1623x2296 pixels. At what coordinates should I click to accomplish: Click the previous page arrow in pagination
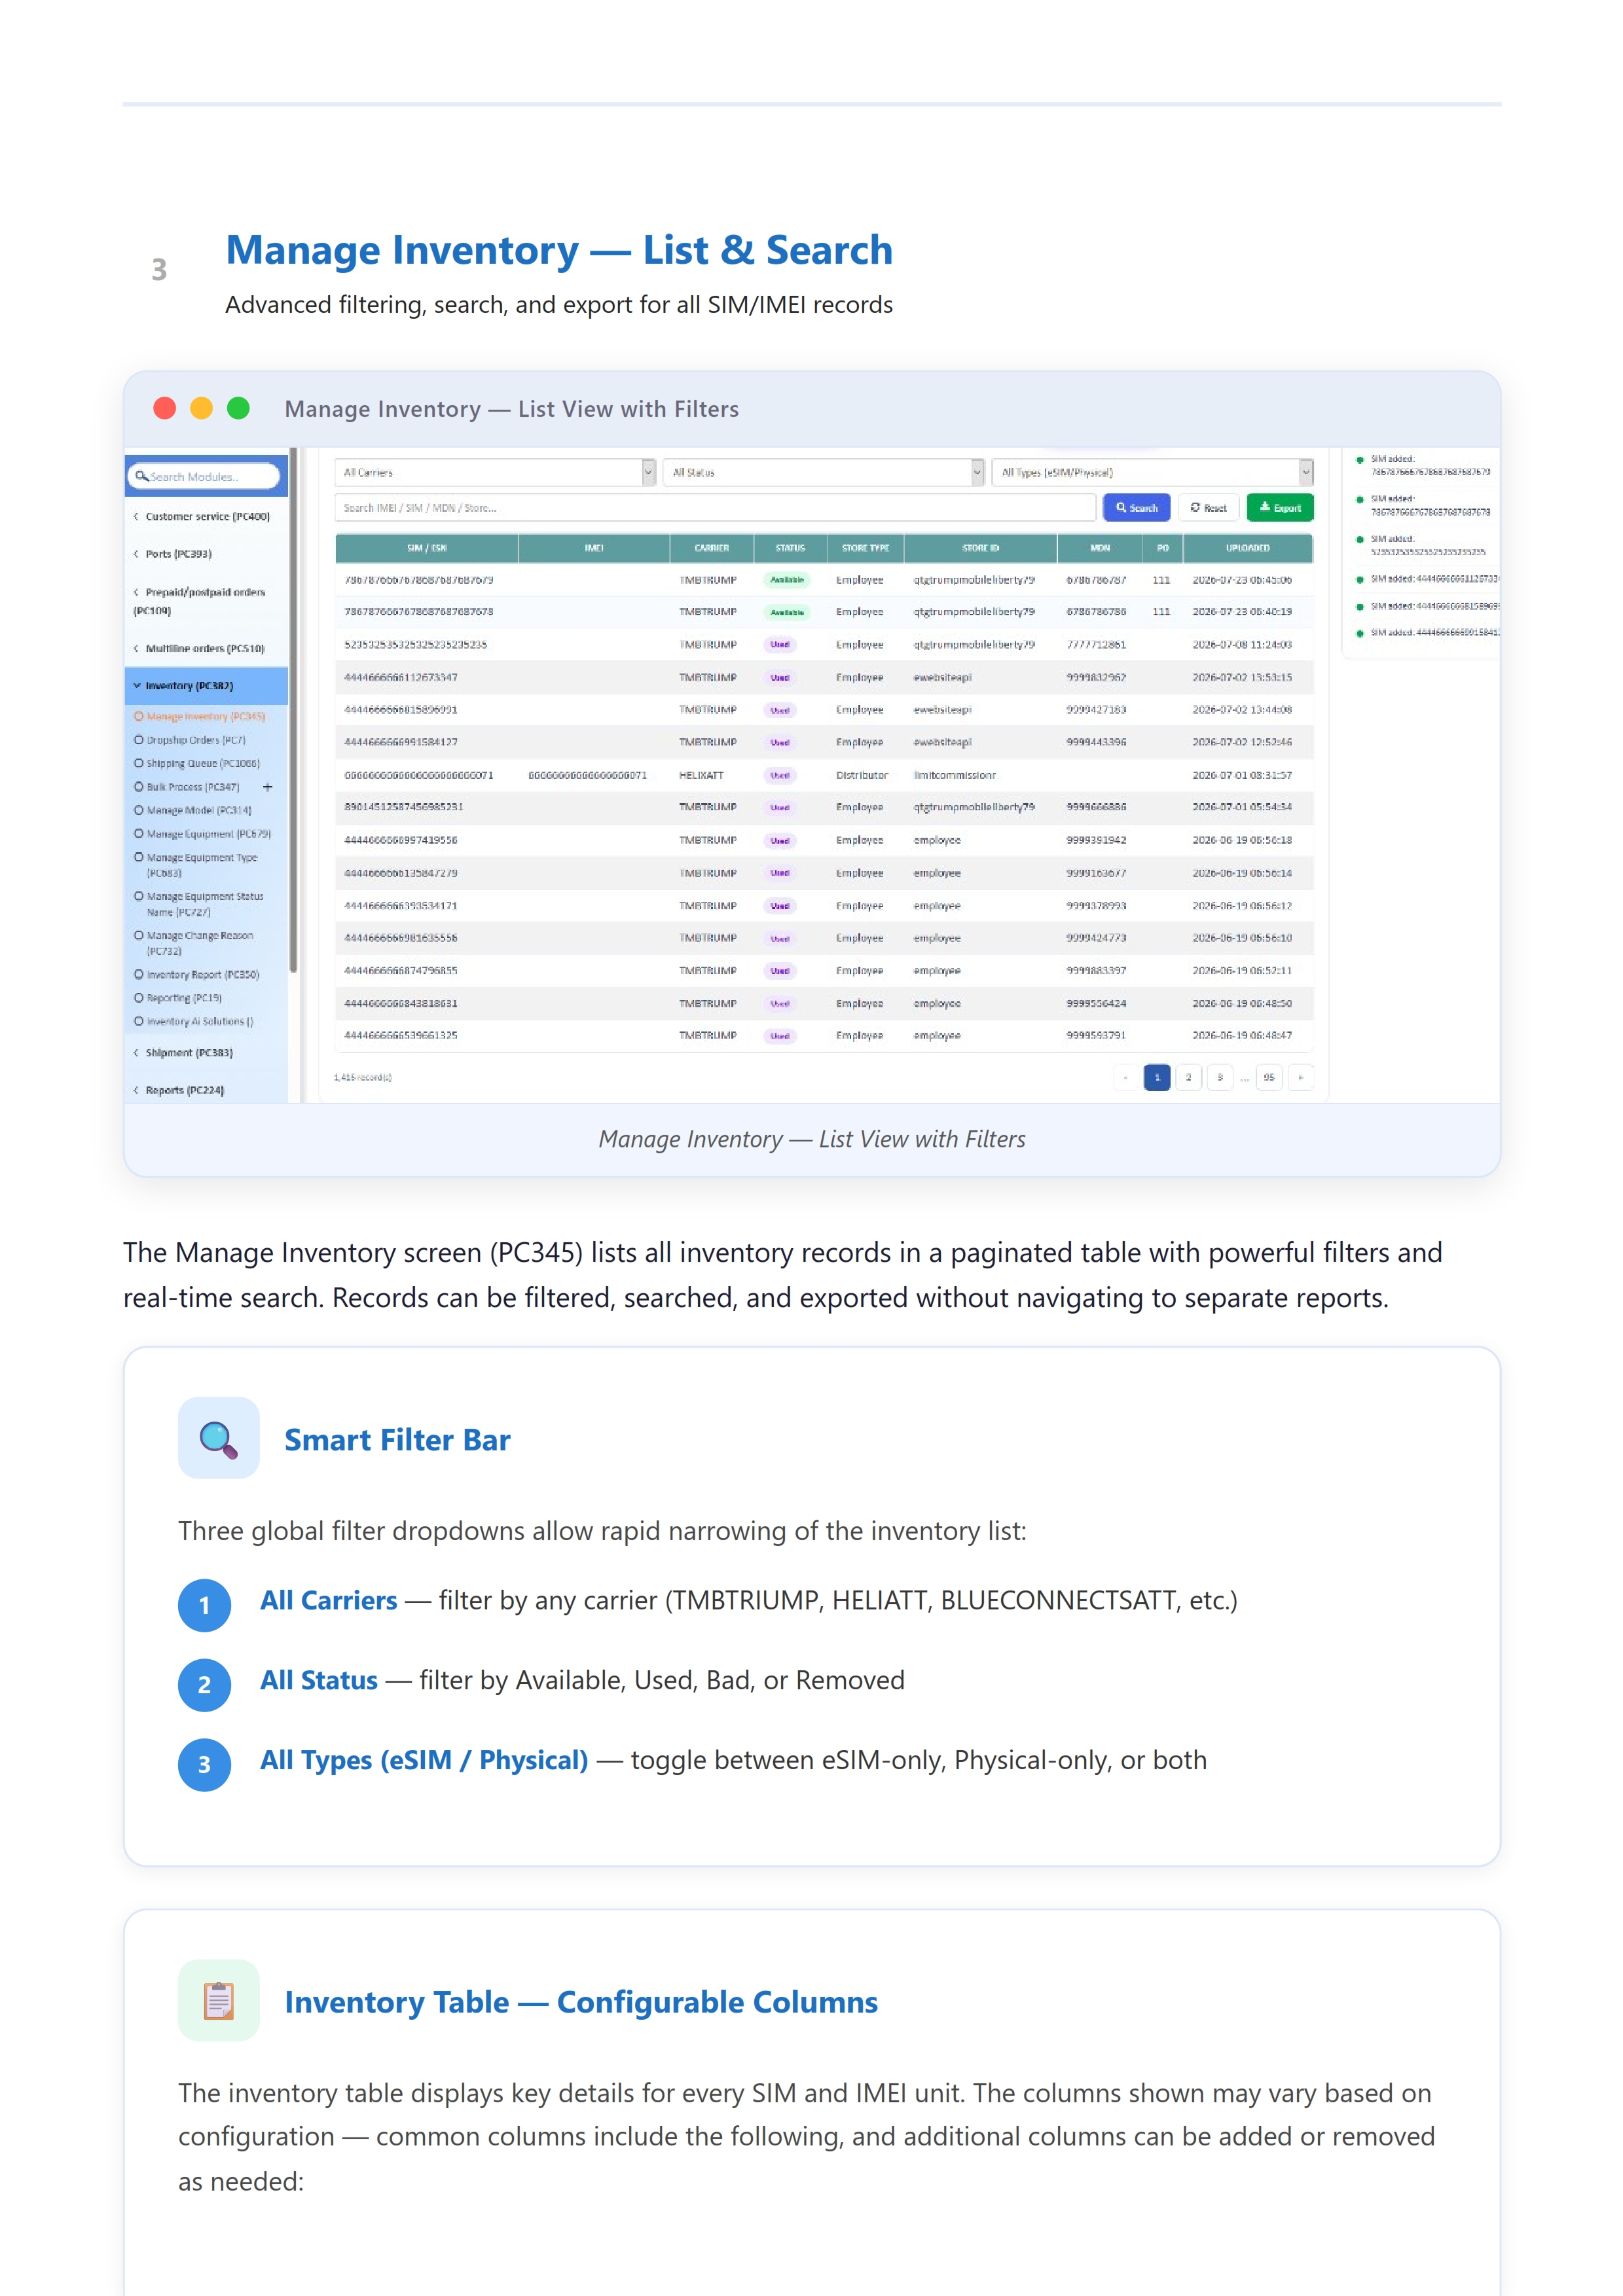click(1126, 1077)
